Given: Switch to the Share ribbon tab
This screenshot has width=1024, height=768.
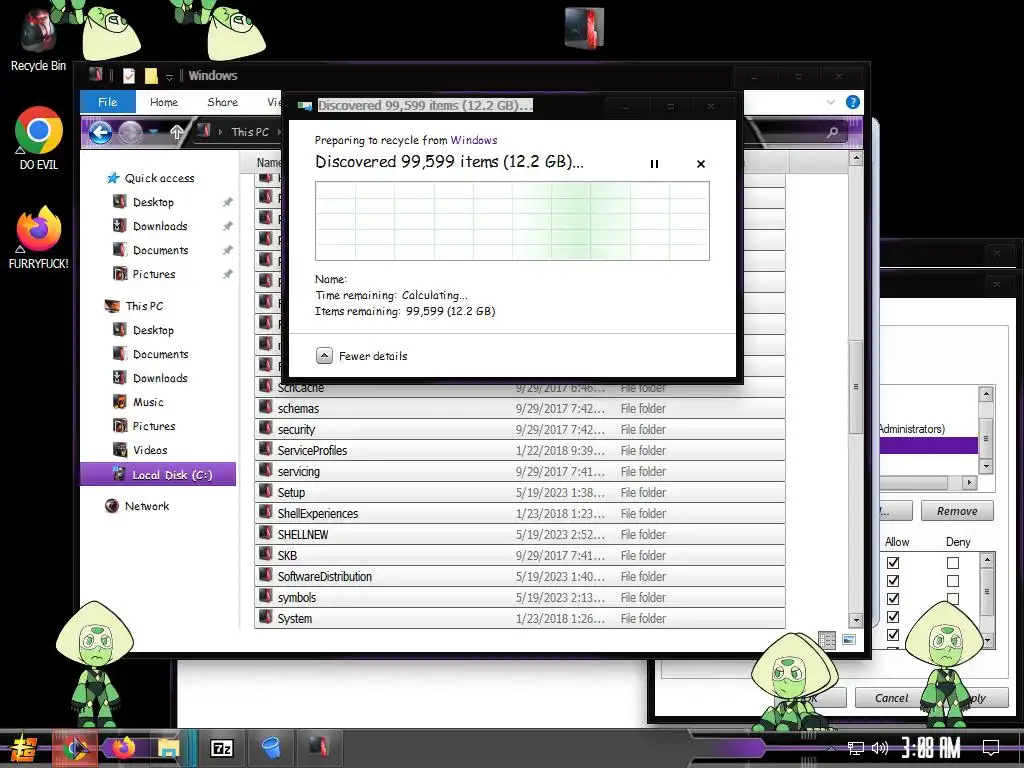Looking at the screenshot, I should point(222,102).
